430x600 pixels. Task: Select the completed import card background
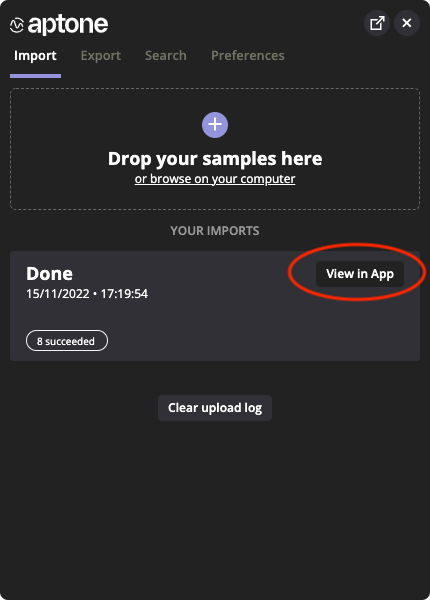point(215,306)
